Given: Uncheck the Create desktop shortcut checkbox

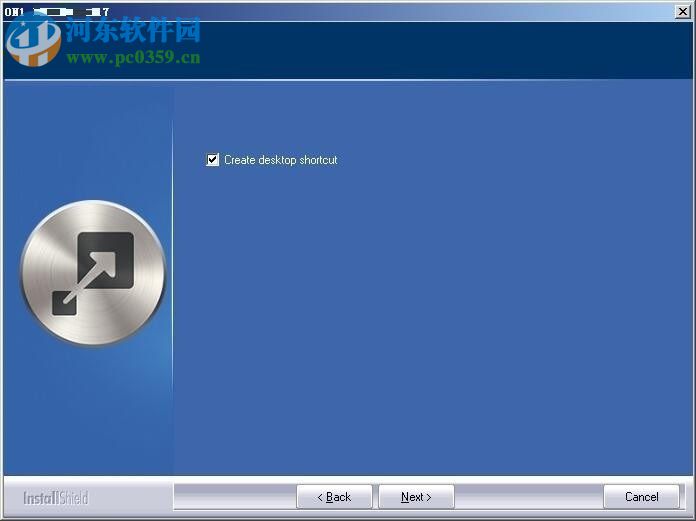Looking at the screenshot, I should (213, 160).
